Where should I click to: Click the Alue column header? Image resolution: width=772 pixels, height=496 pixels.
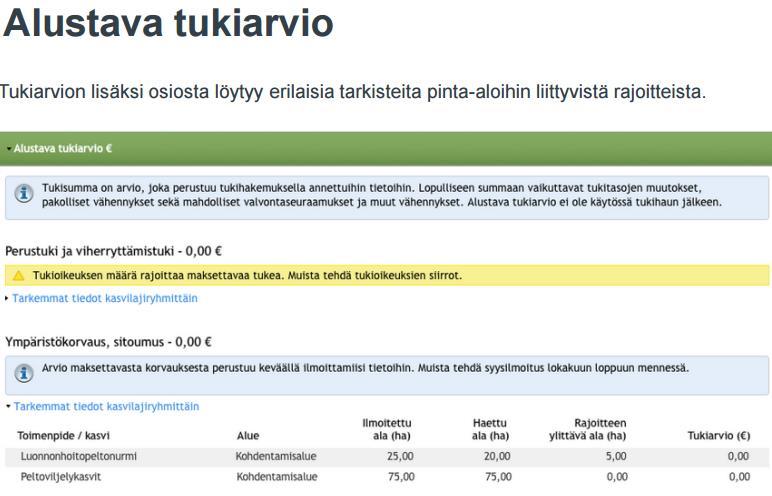pos(248,436)
